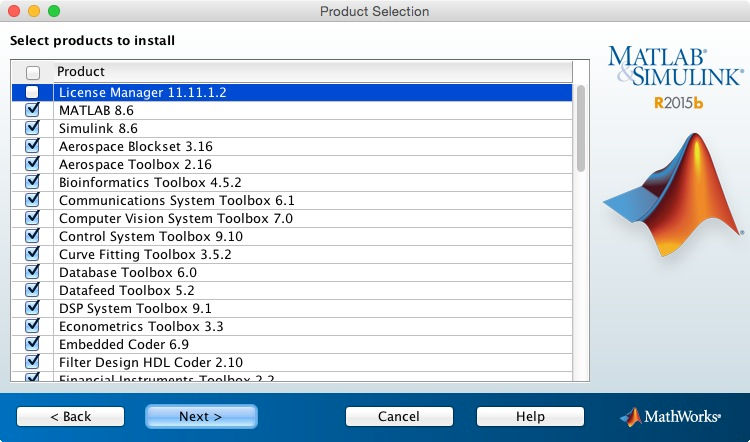Minimize the window with the yellow button

click(x=34, y=11)
